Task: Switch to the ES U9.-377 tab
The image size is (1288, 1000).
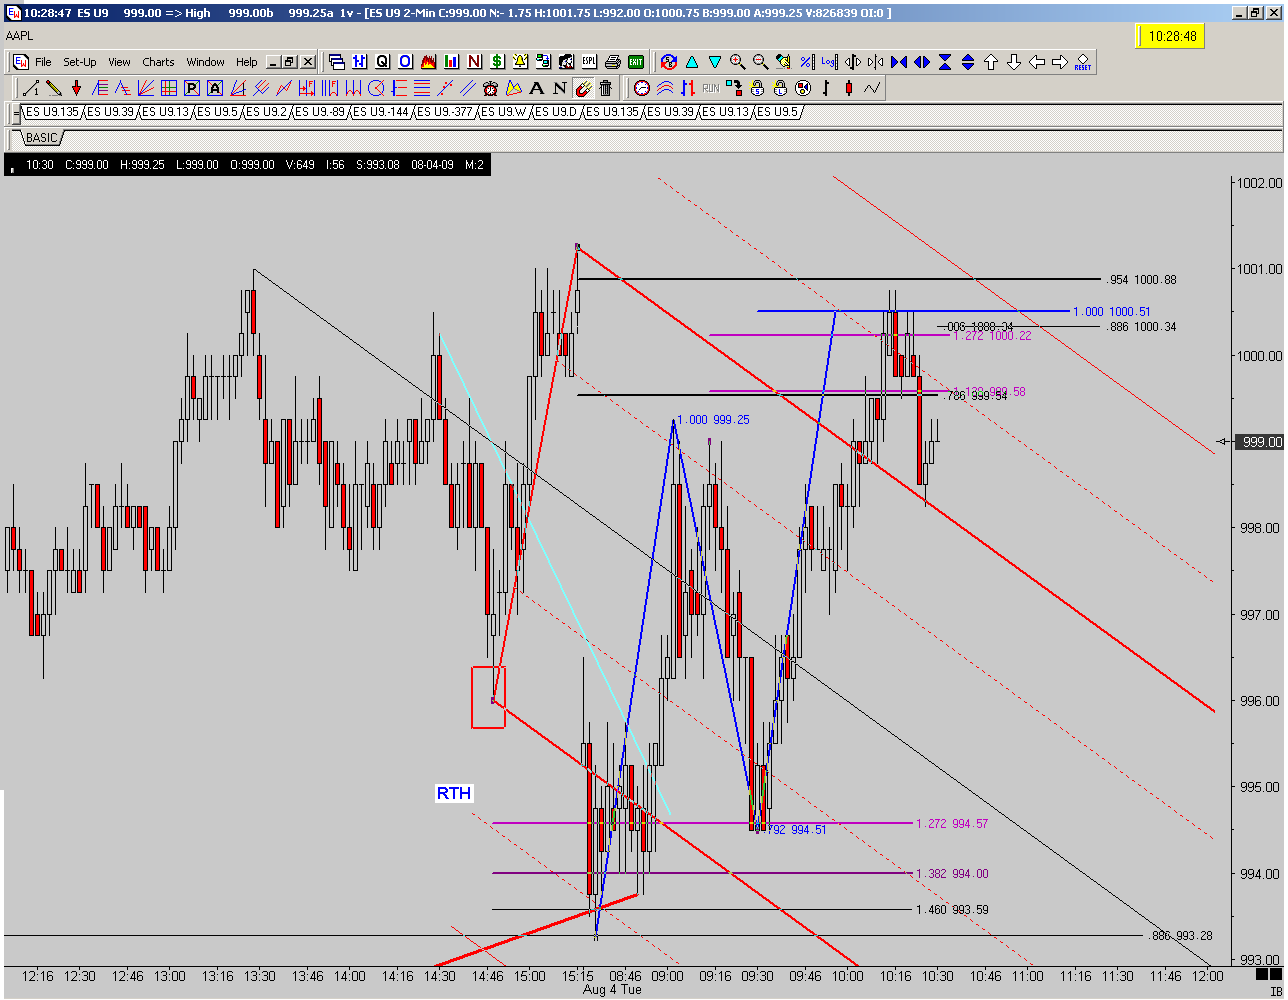Action: point(445,111)
